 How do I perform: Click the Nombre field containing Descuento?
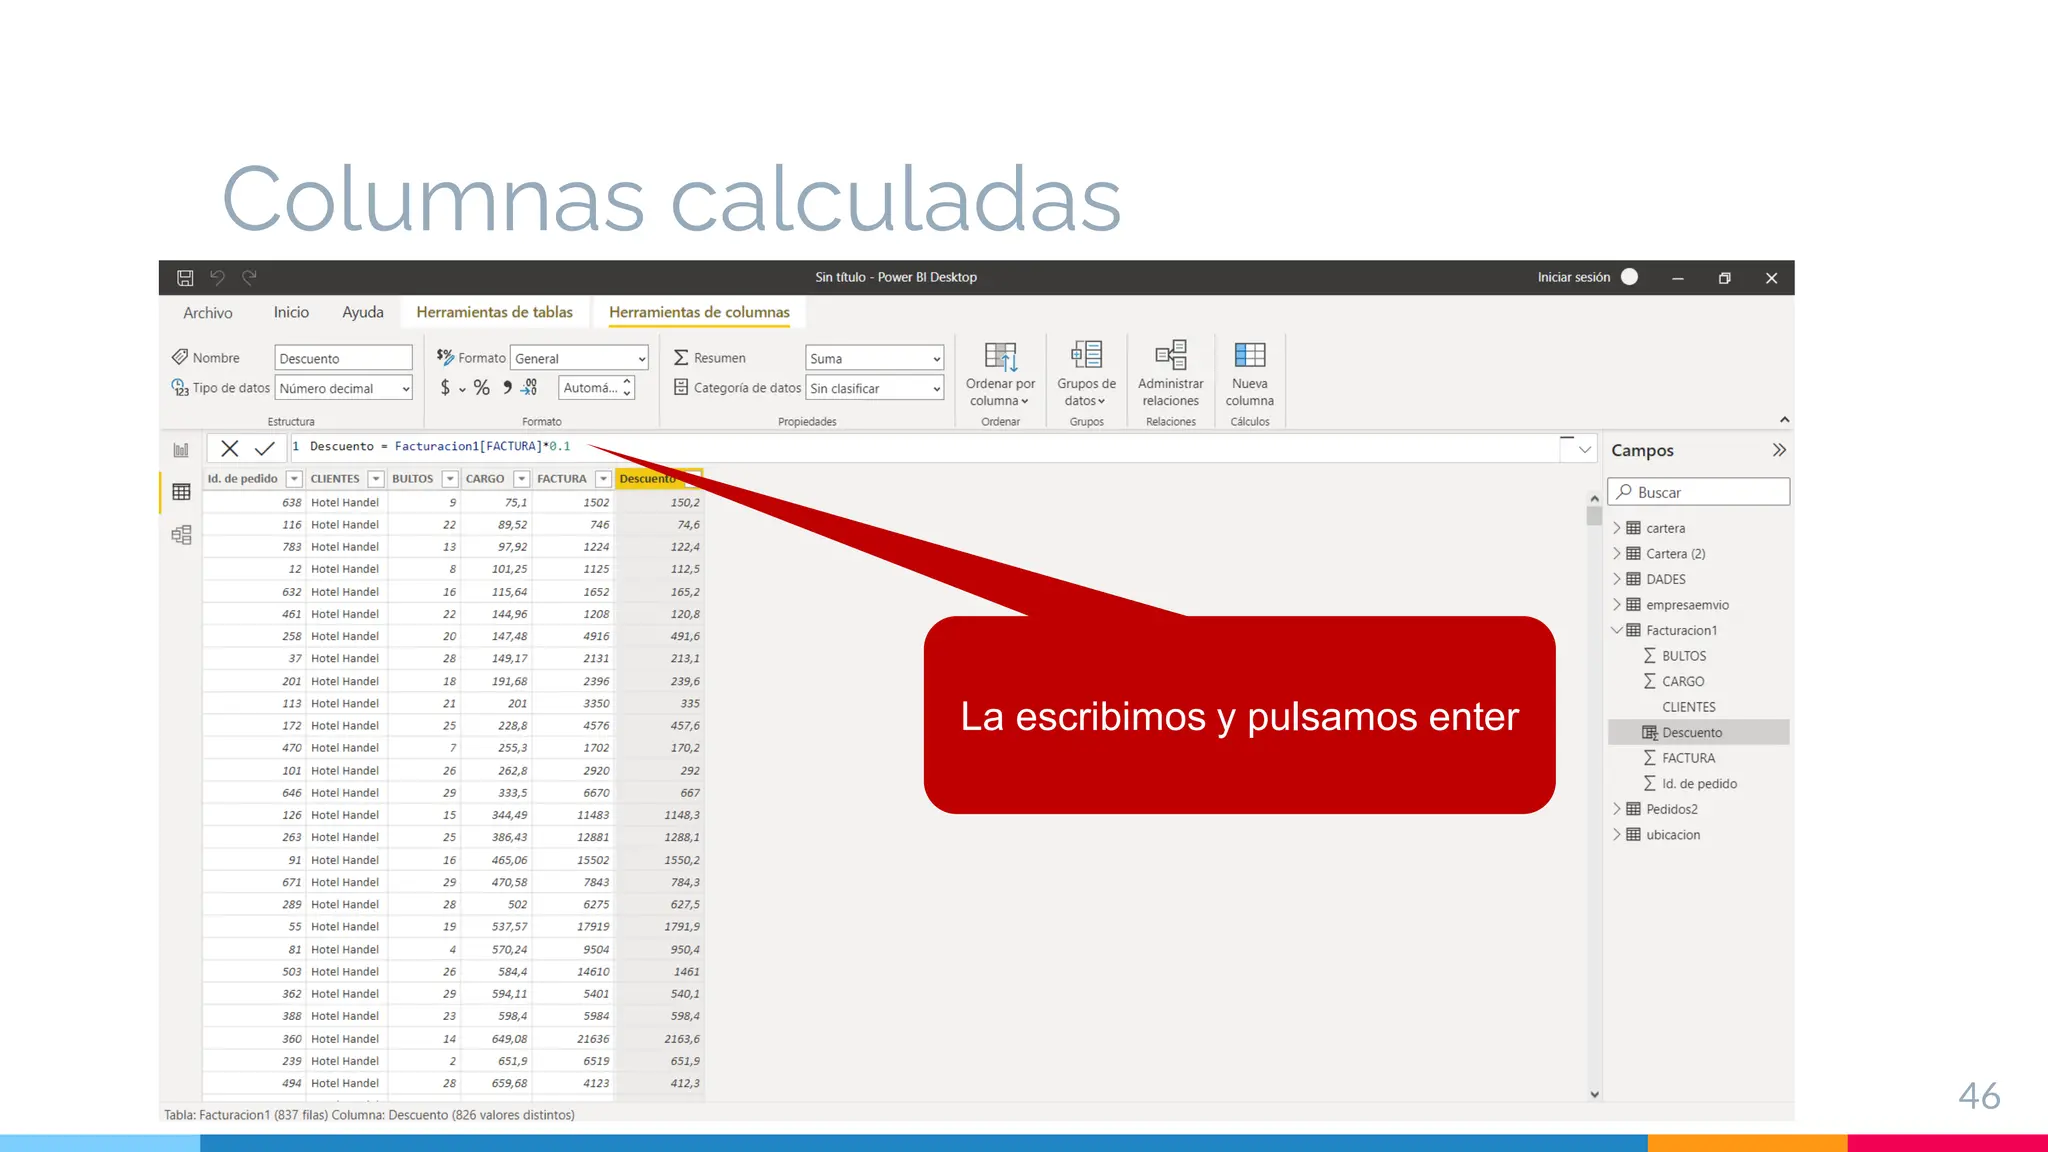click(x=343, y=358)
